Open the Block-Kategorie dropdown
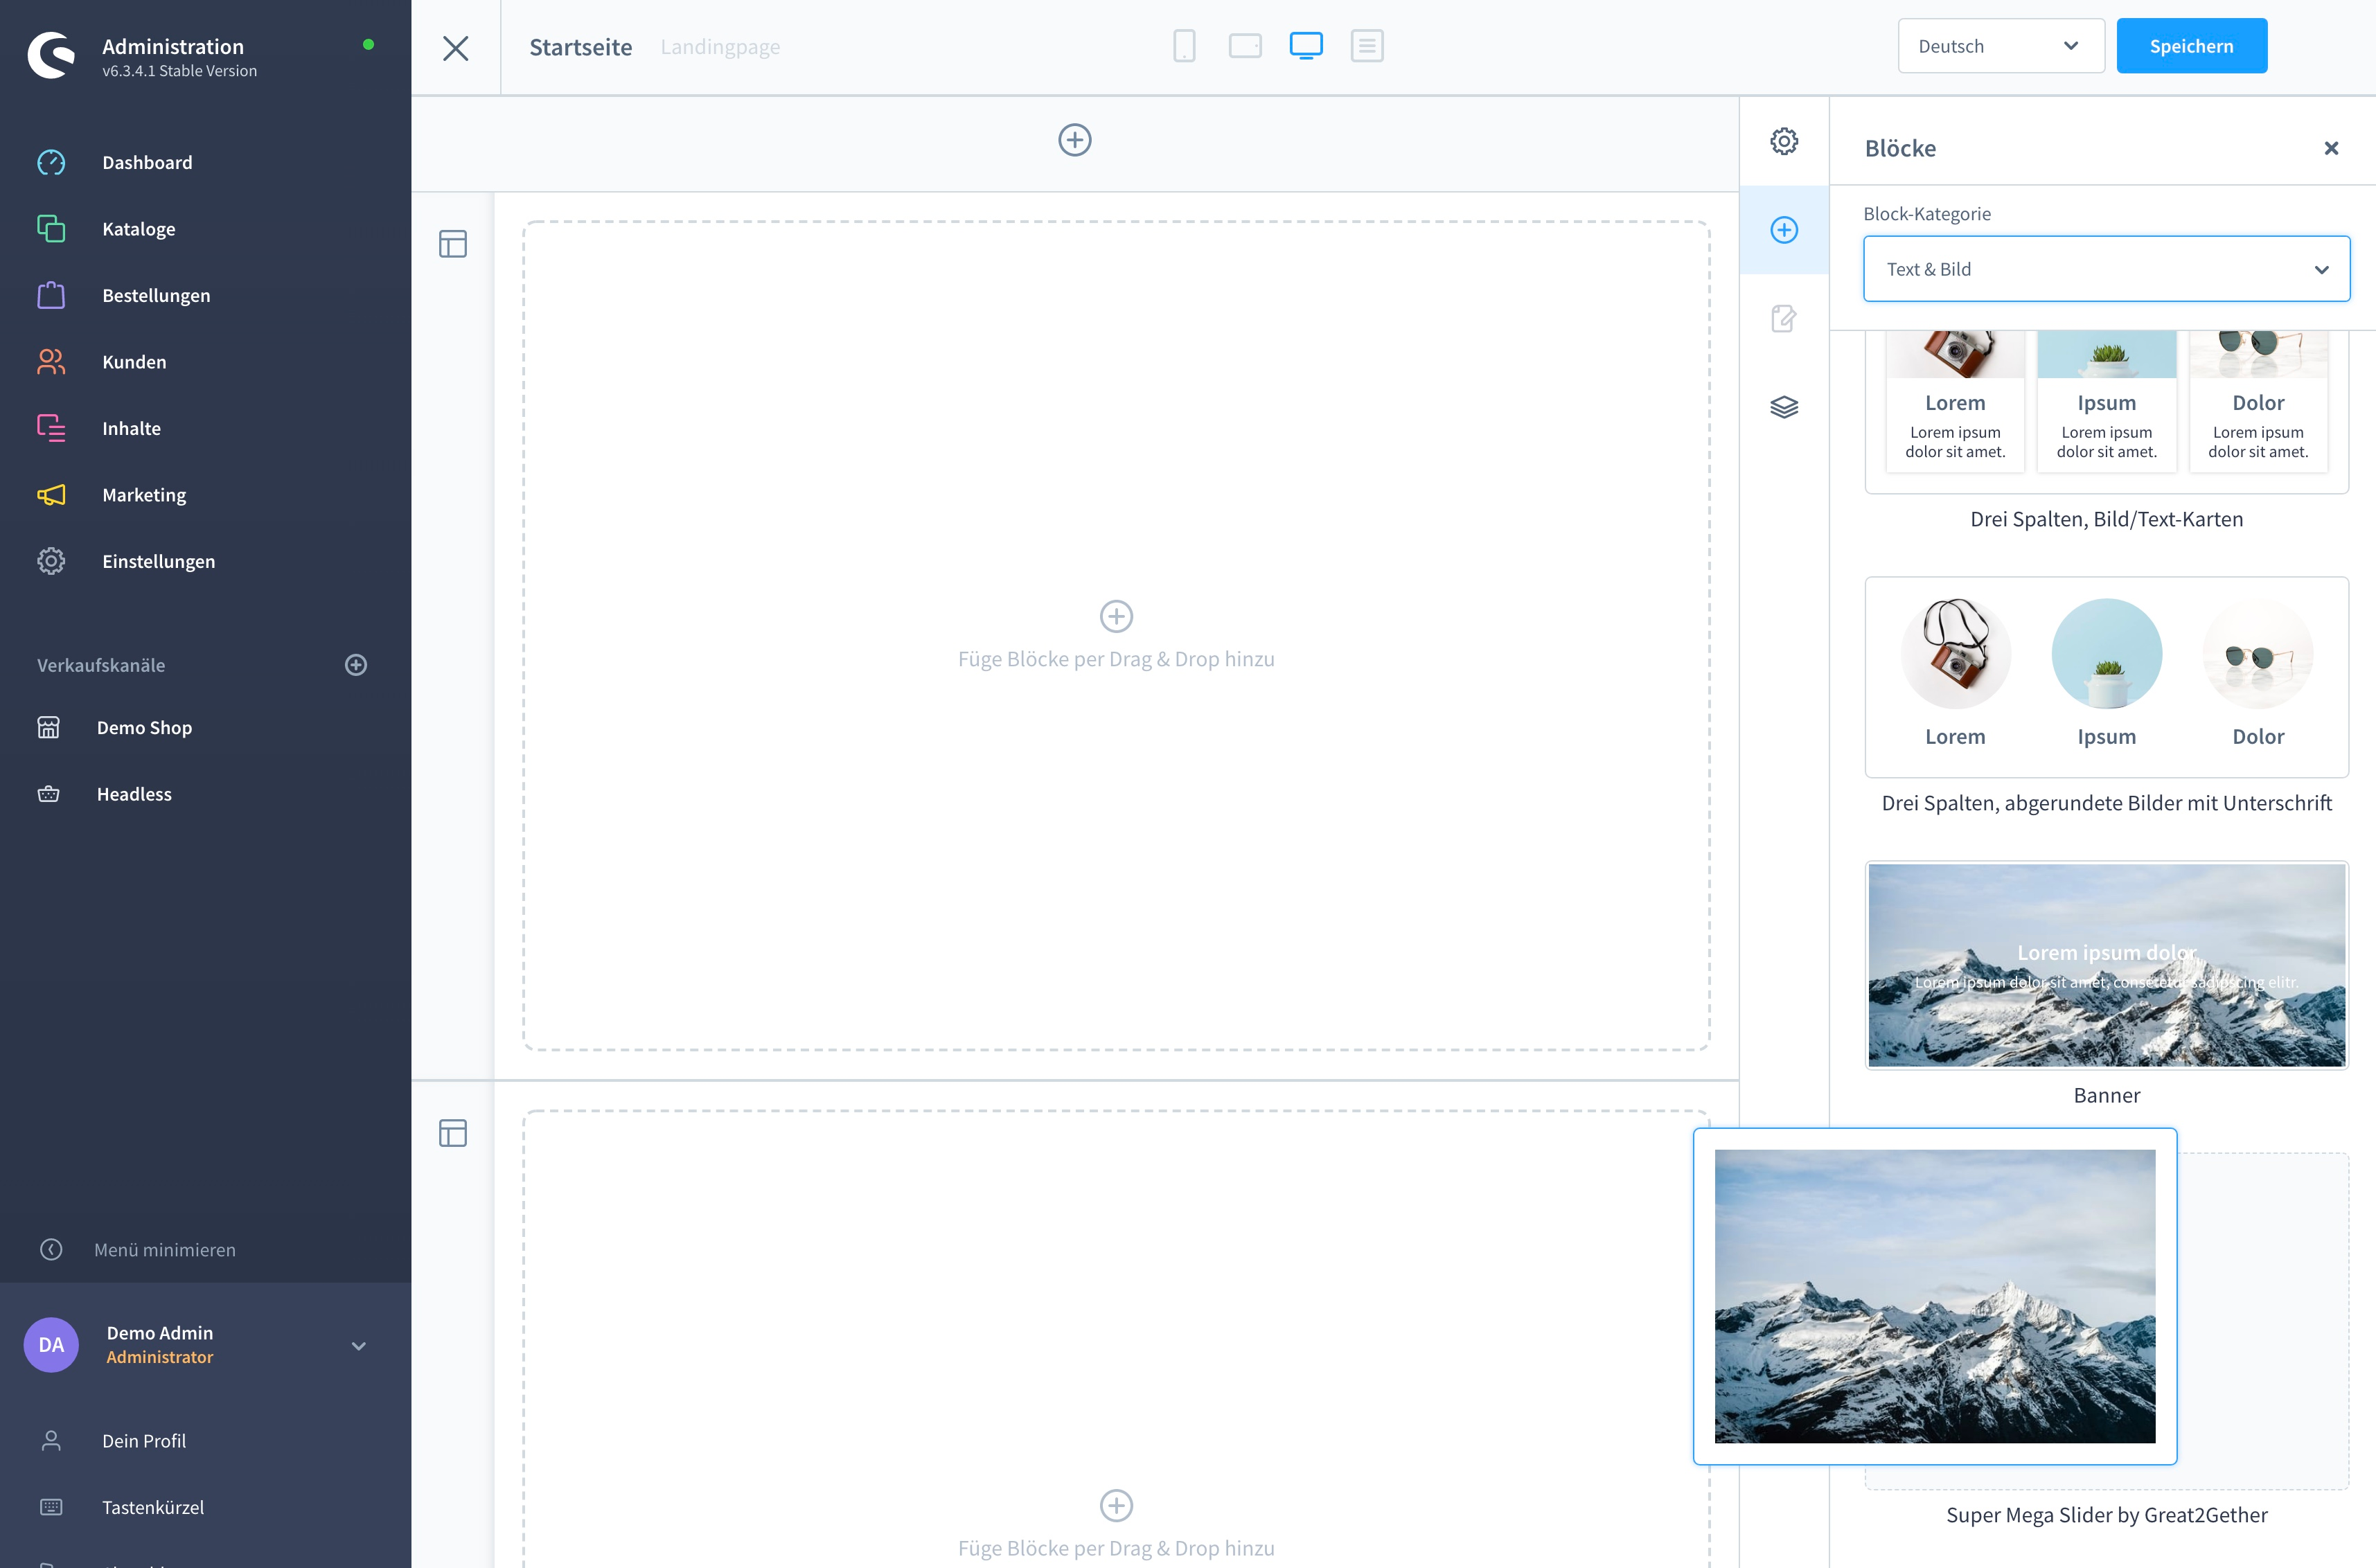Image resolution: width=2376 pixels, height=1568 pixels. coord(2106,269)
